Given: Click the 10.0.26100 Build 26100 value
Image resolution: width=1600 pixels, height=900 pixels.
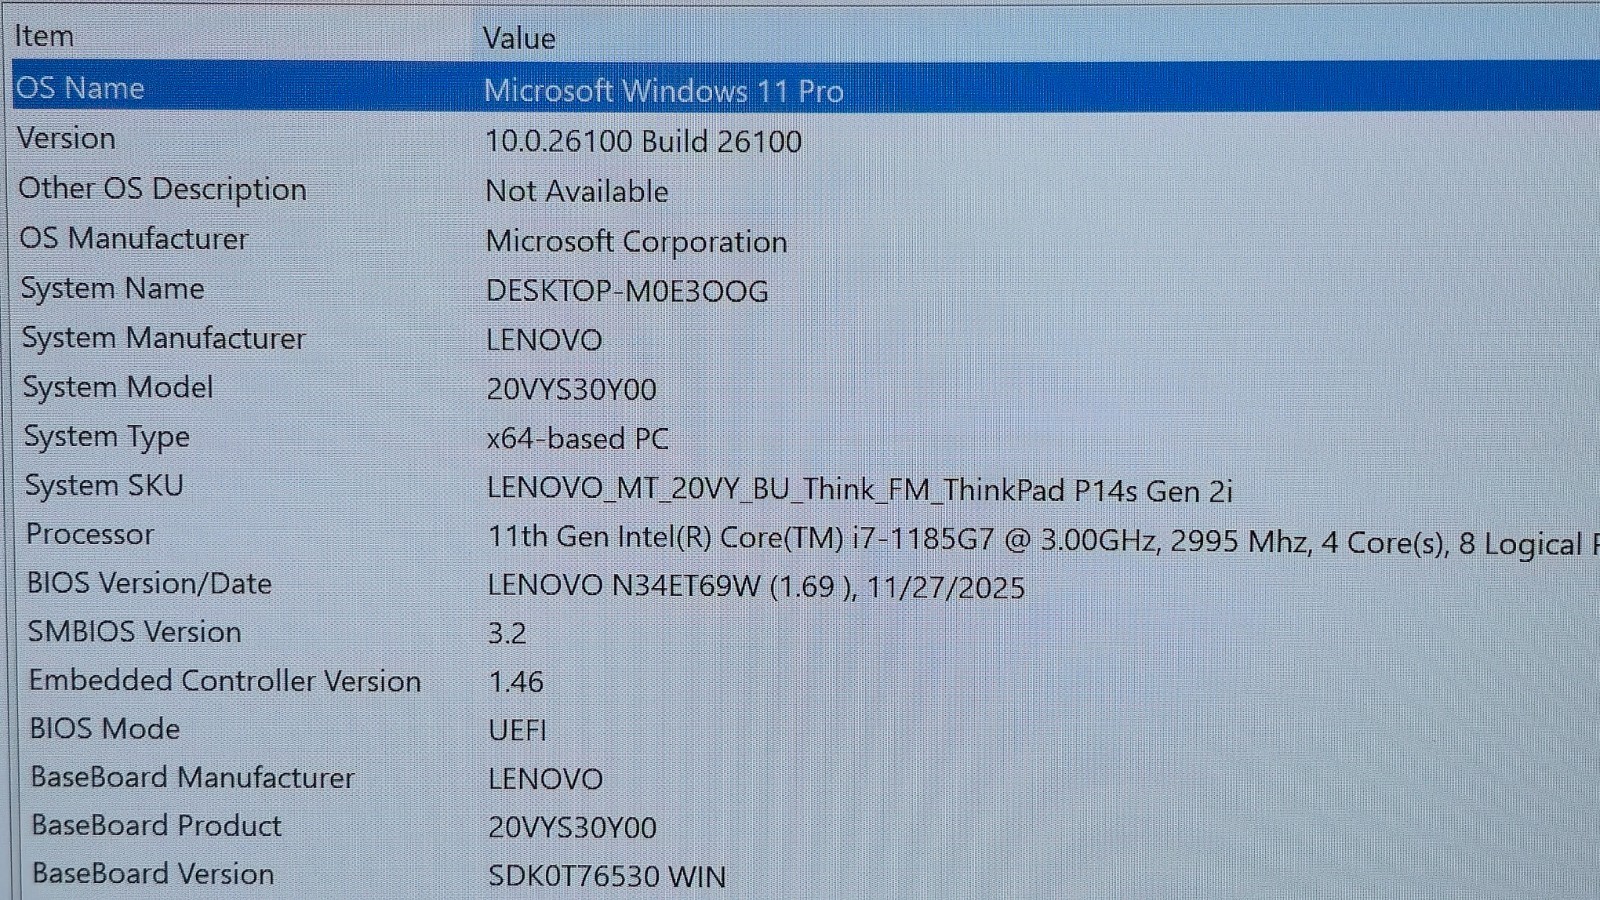Looking at the screenshot, I should (x=643, y=141).
